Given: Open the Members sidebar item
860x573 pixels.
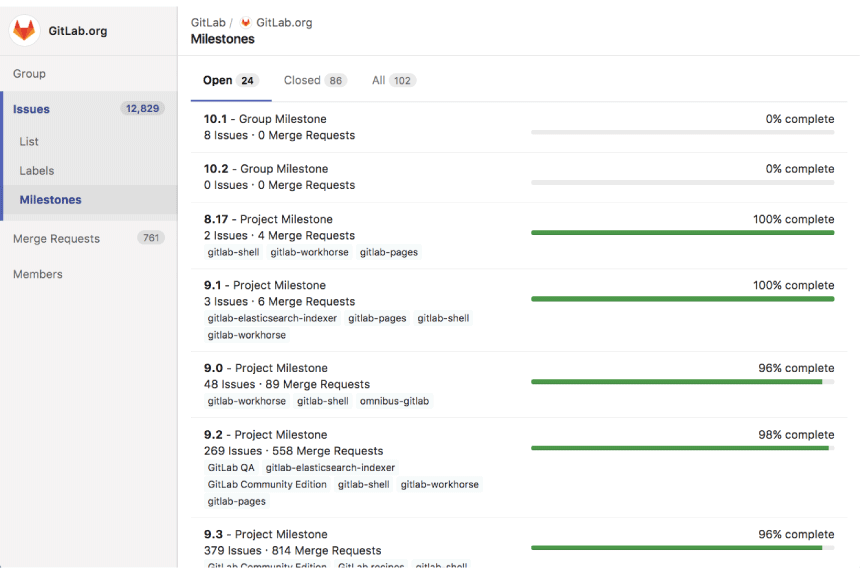Looking at the screenshot, I should click(38, 274).
